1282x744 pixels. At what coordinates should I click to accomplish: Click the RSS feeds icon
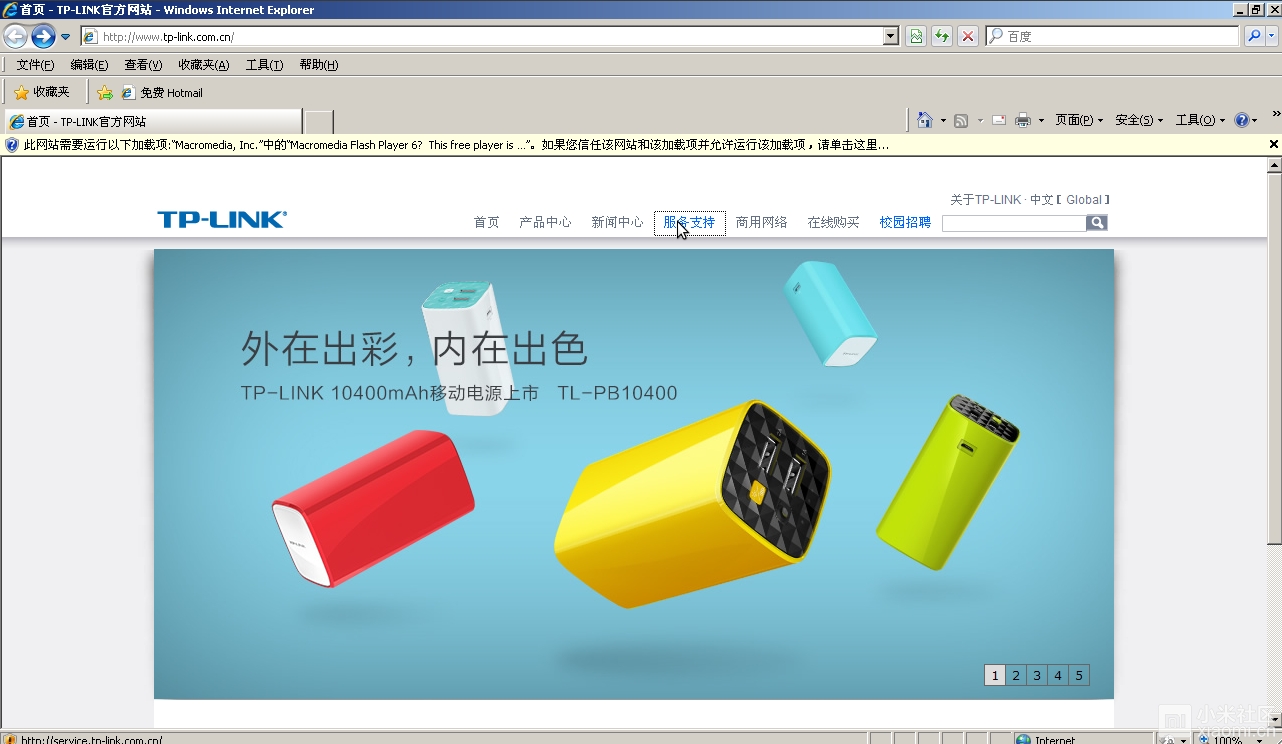tap(961, 121)
